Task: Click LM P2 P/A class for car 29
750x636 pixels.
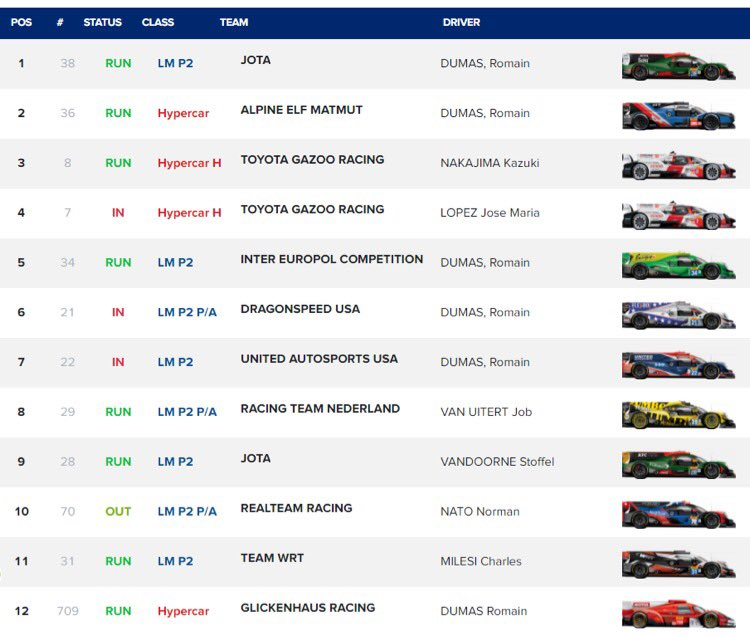Action: point(187,412)
